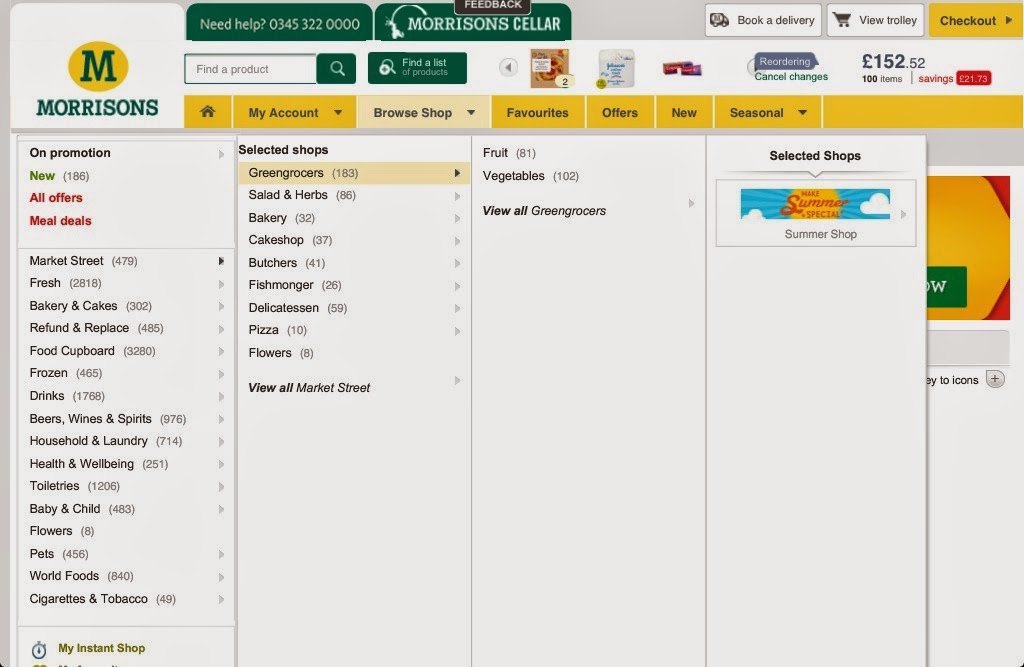Click the Reordering tag
This screenshot has height=667, width=1024.
click(785, 61)
